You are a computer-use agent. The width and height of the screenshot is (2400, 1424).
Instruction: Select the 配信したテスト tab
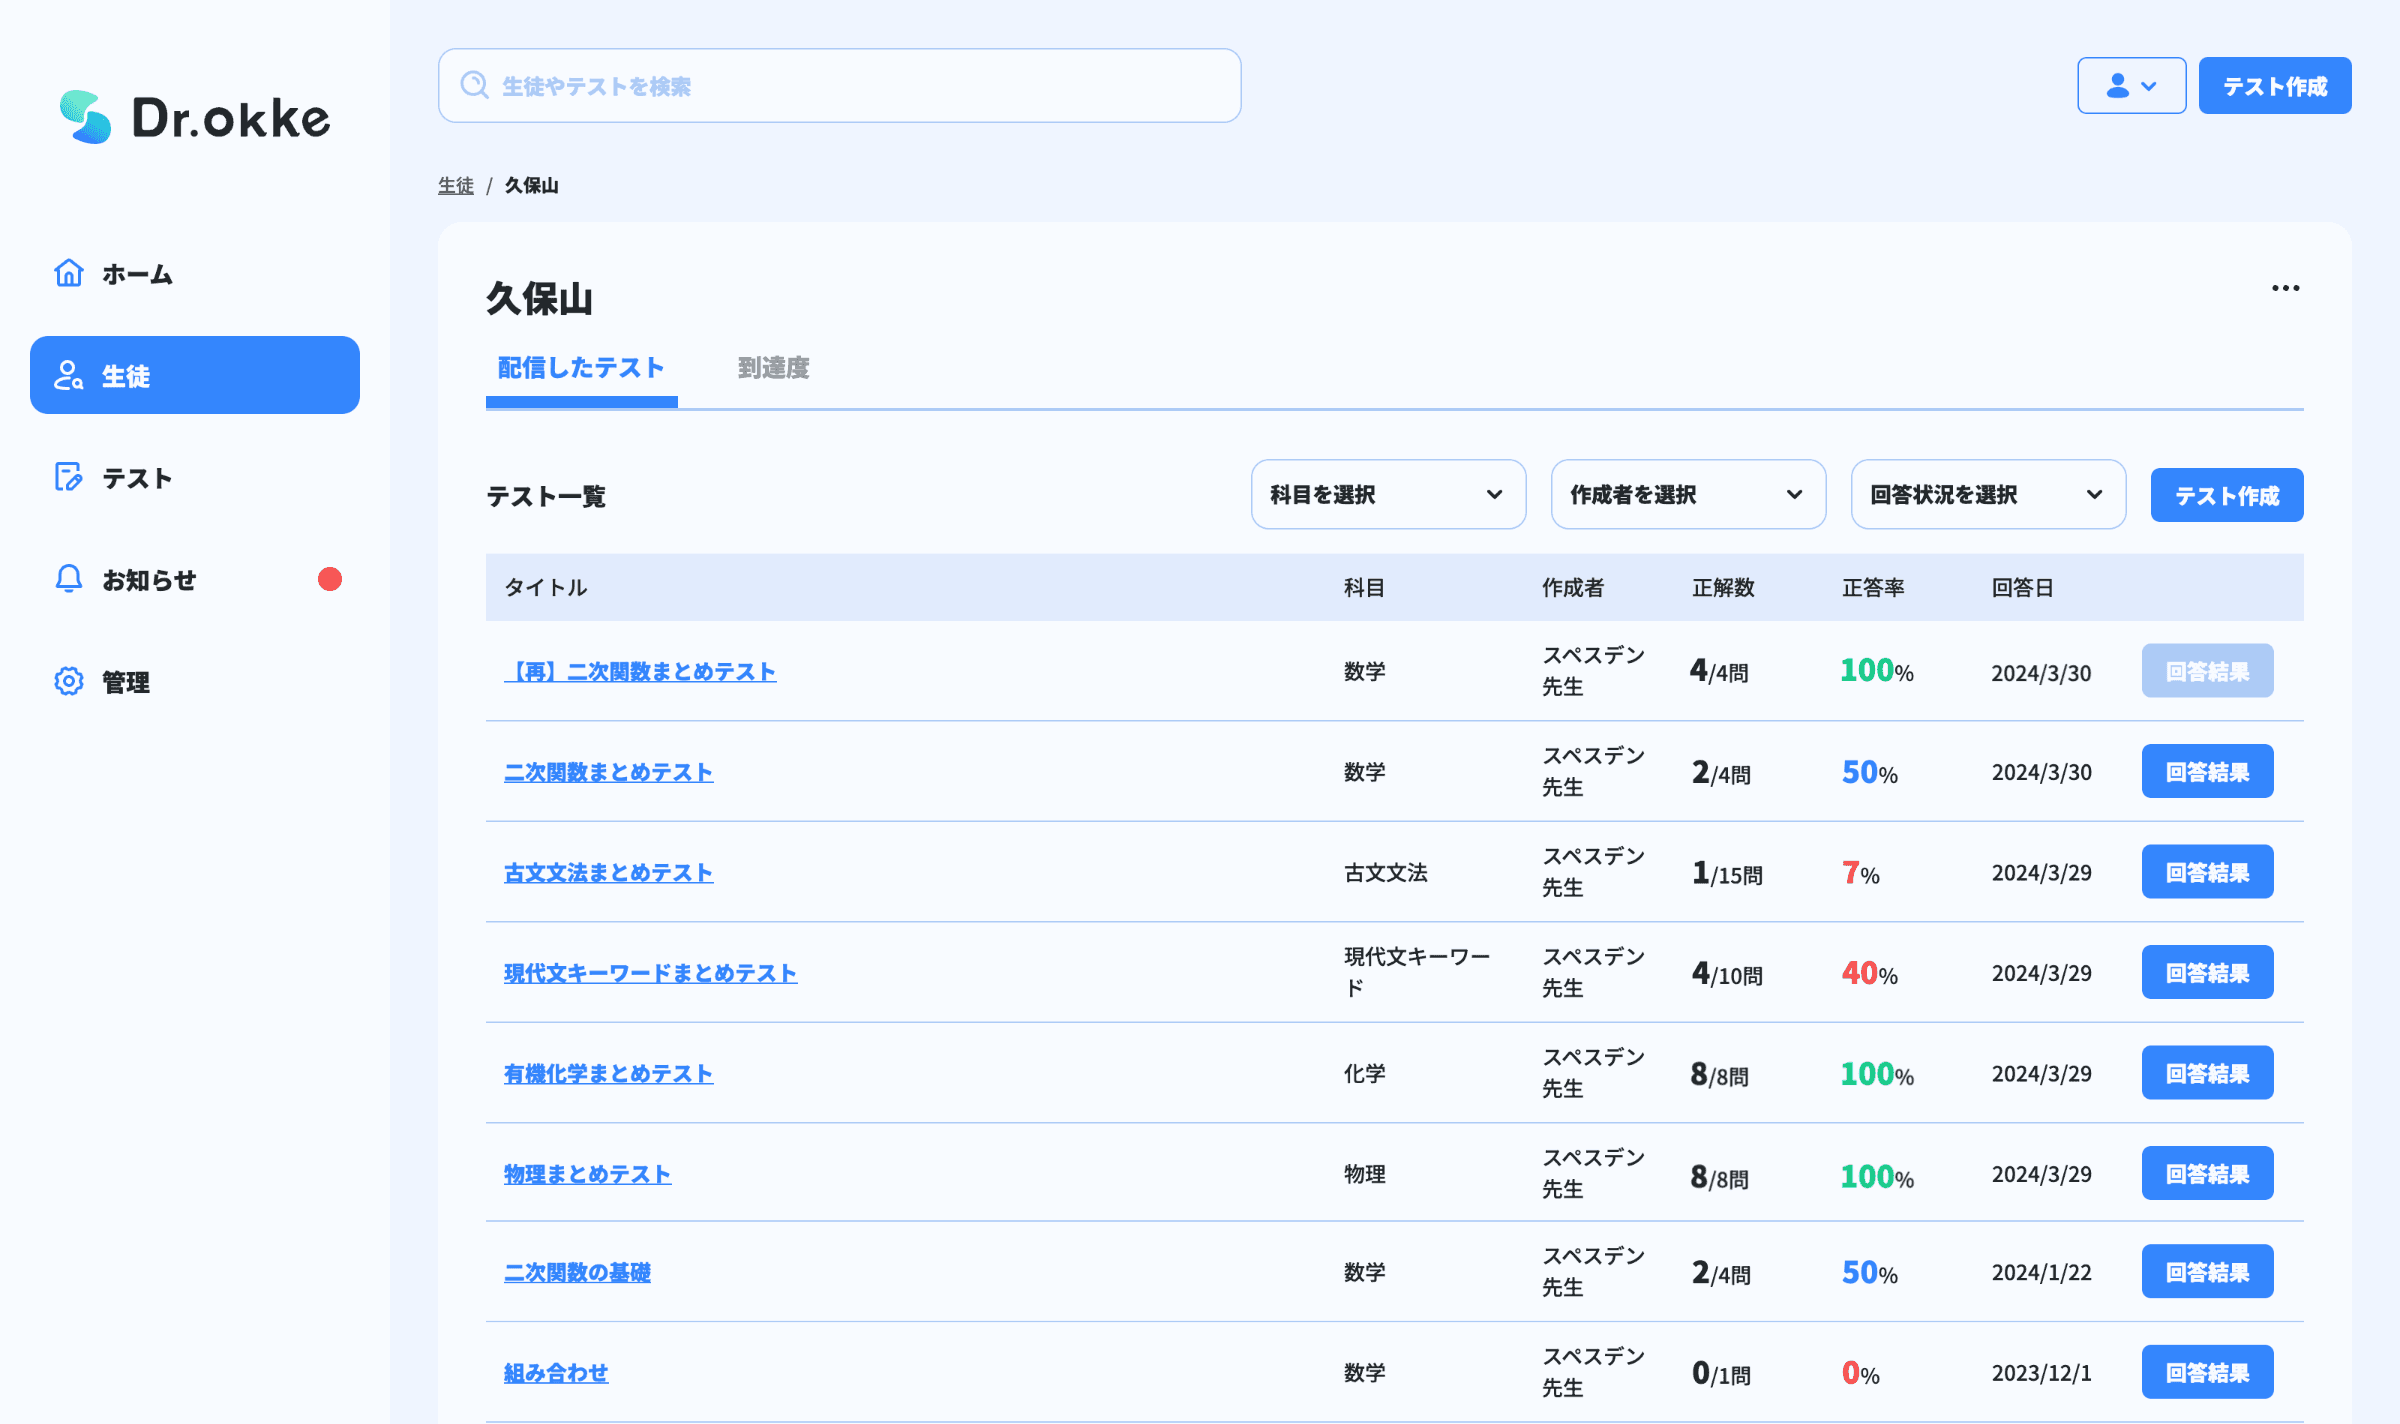[581, 368]
